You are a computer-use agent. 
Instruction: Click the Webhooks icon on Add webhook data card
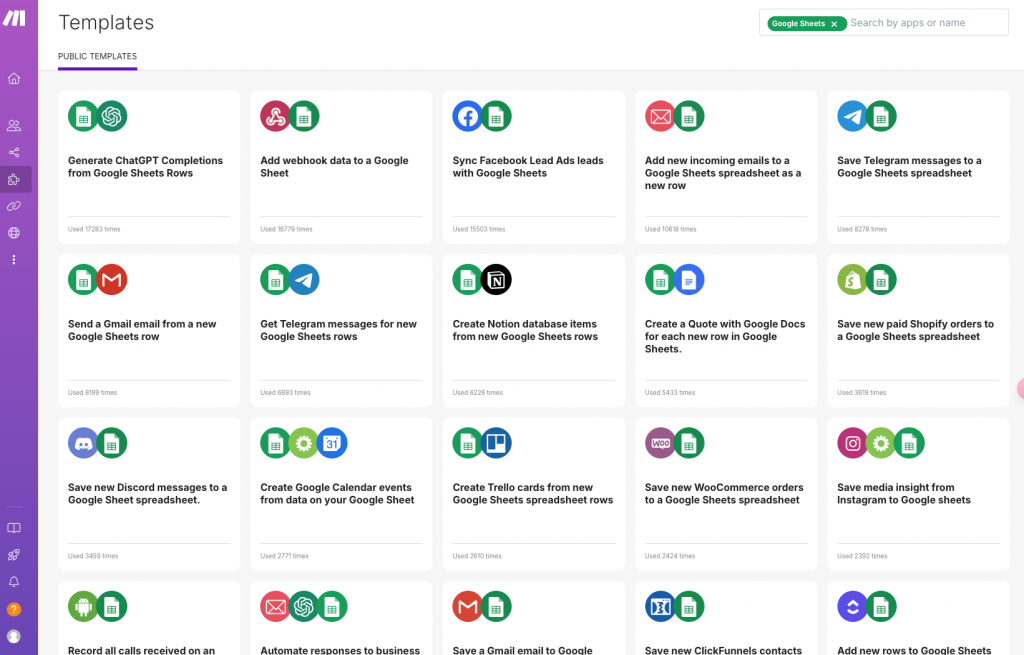275,116
